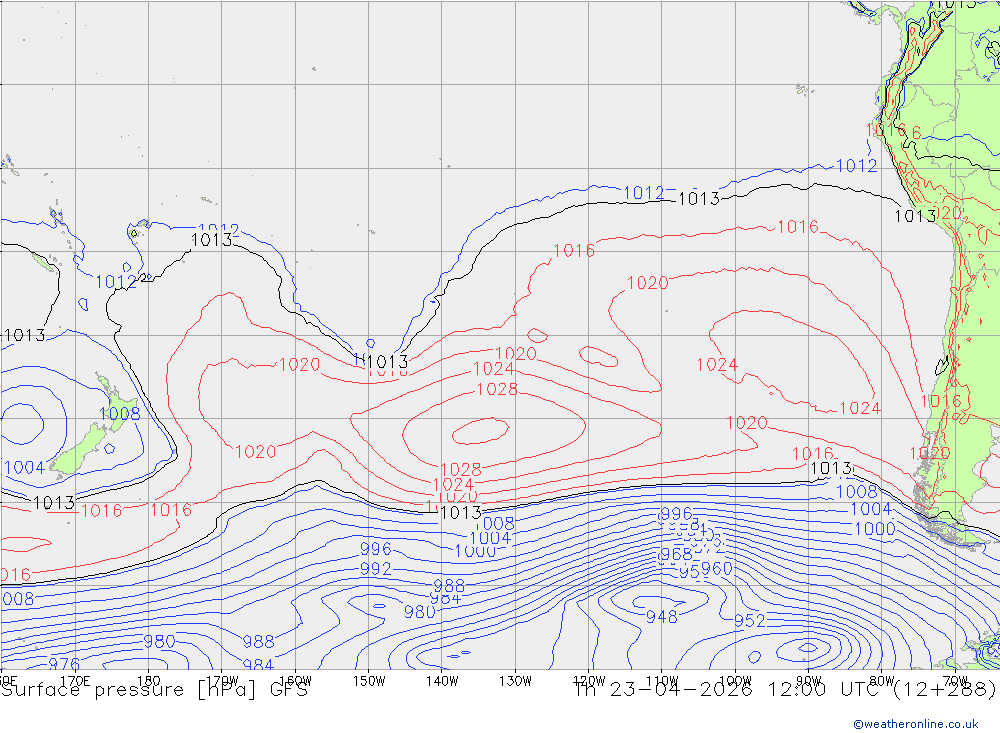Click the 976 isobar label
1000x733 pixels.
[x=64, y=664]
